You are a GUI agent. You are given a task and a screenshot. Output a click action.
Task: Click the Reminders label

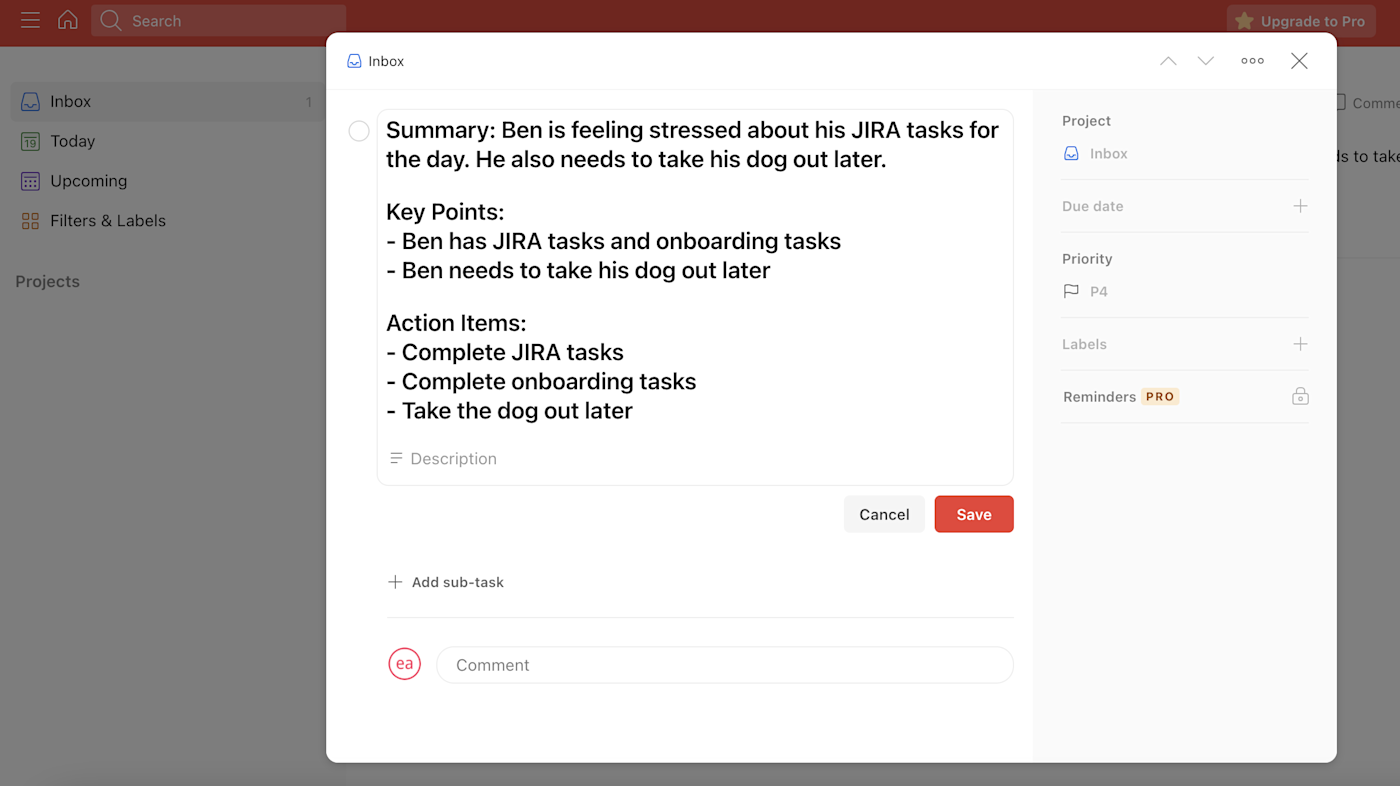tap(1099, 397)
